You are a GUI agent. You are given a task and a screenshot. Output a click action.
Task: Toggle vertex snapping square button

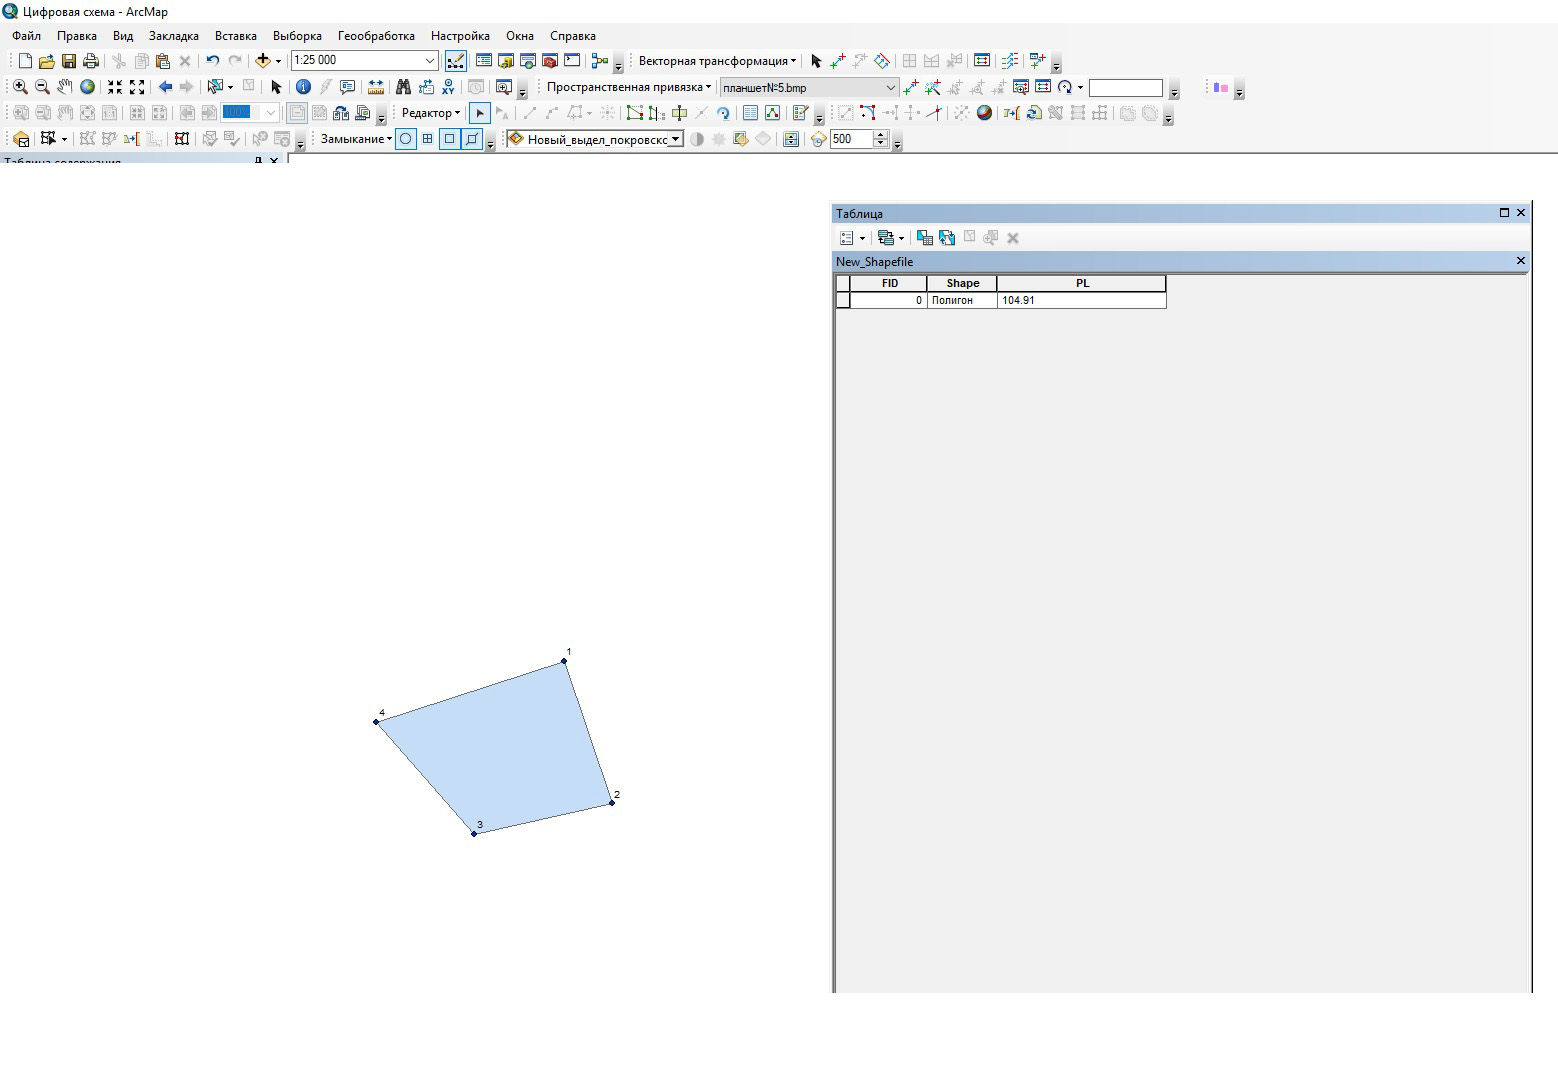[x=449, y=139]
